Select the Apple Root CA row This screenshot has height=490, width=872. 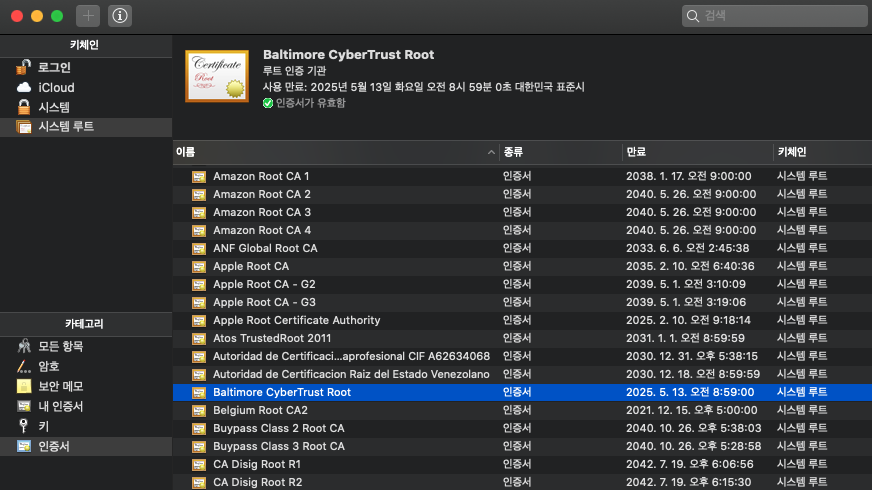(522, 266)
